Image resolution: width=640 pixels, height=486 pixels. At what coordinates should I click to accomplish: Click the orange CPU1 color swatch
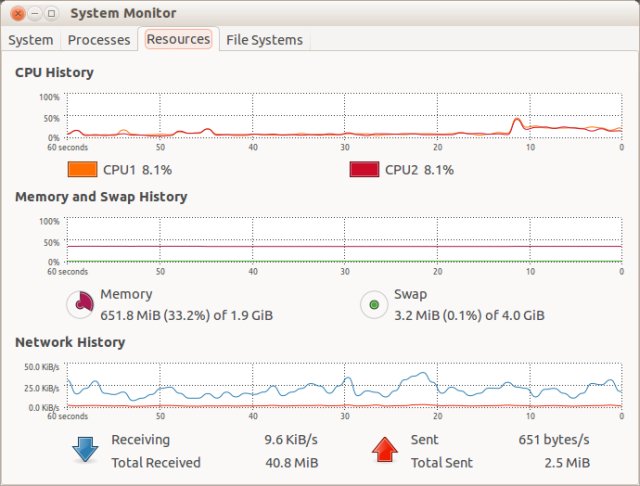(x=82, y=170)
